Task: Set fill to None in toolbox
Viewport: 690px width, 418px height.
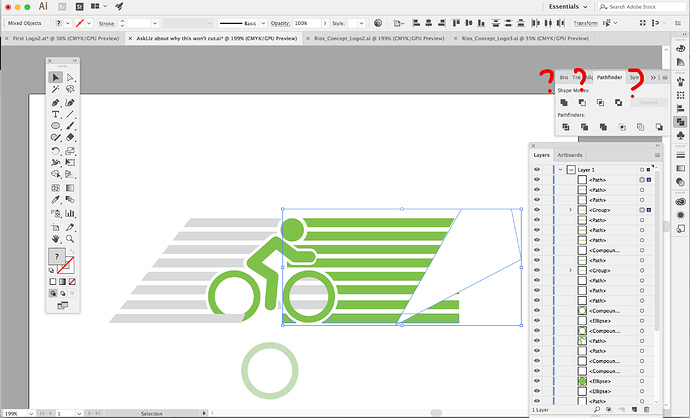Action: pyautogui.click(x=72, y=282)
